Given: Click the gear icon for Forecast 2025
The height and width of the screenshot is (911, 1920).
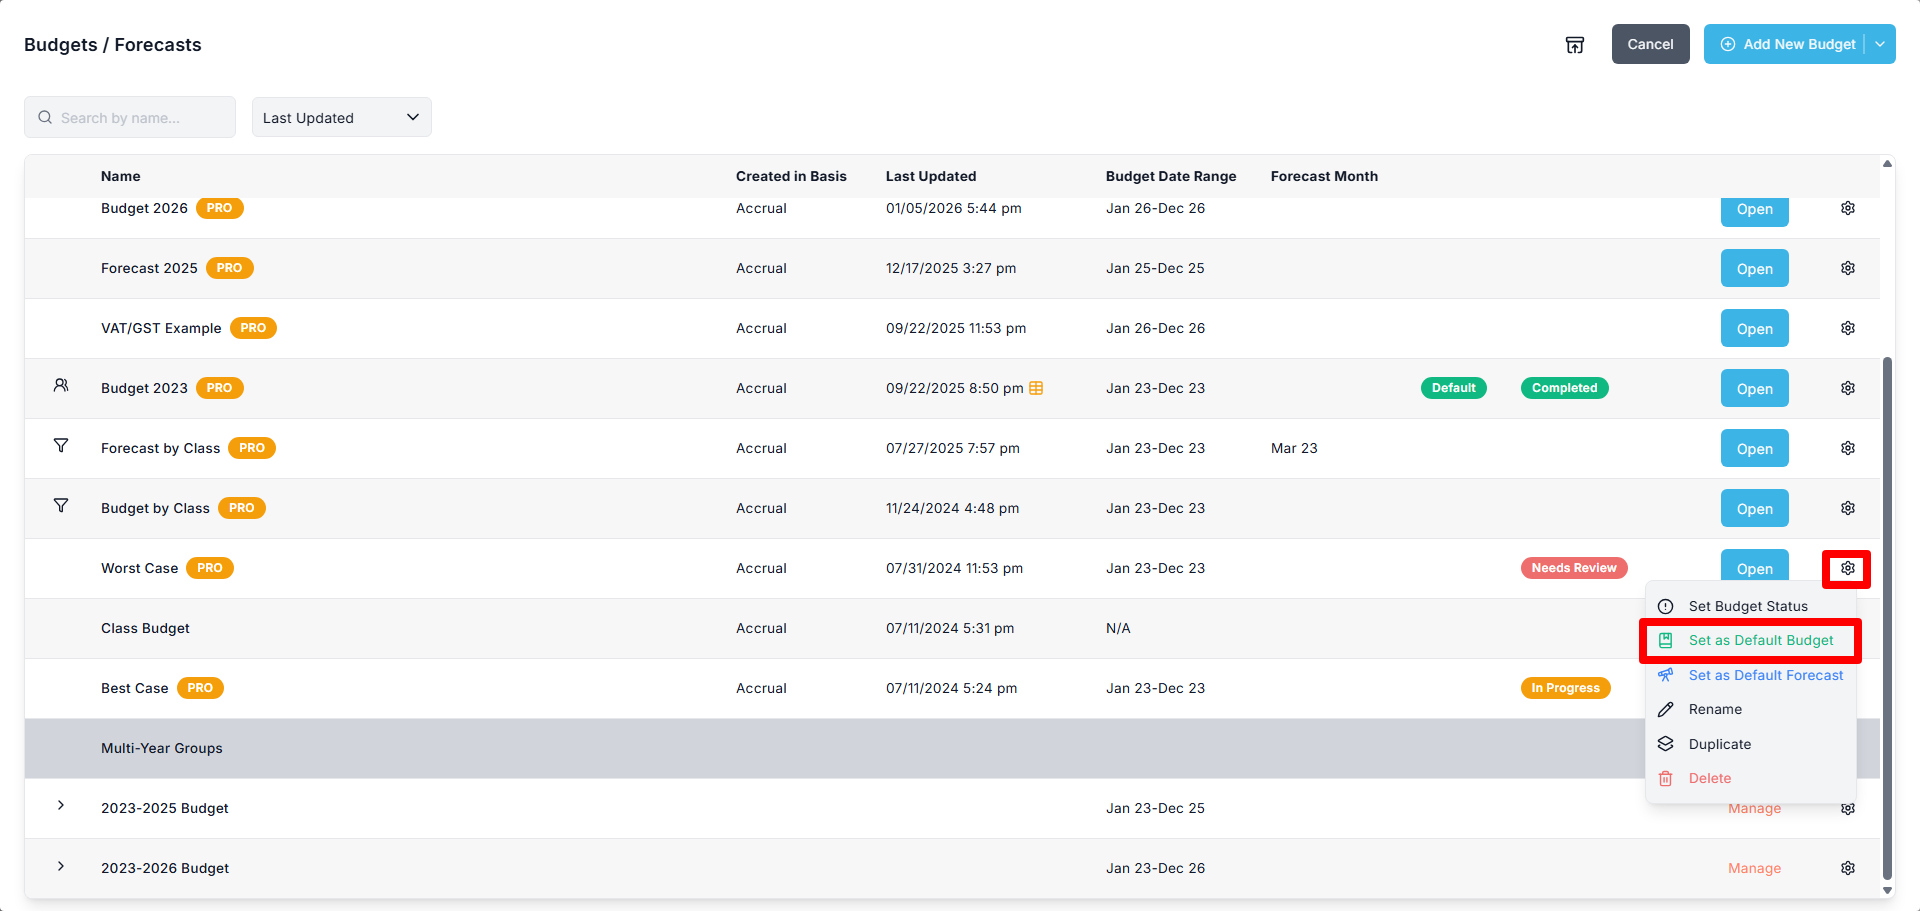Looking at the screenshot, I should click(1847, 268).
